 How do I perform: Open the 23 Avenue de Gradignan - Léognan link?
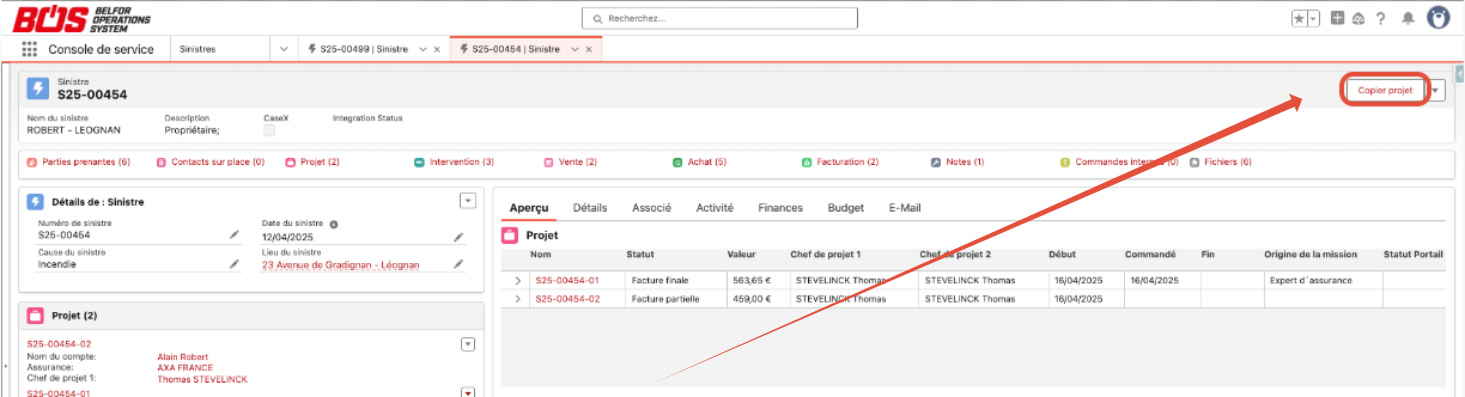(x=340, y=265)
